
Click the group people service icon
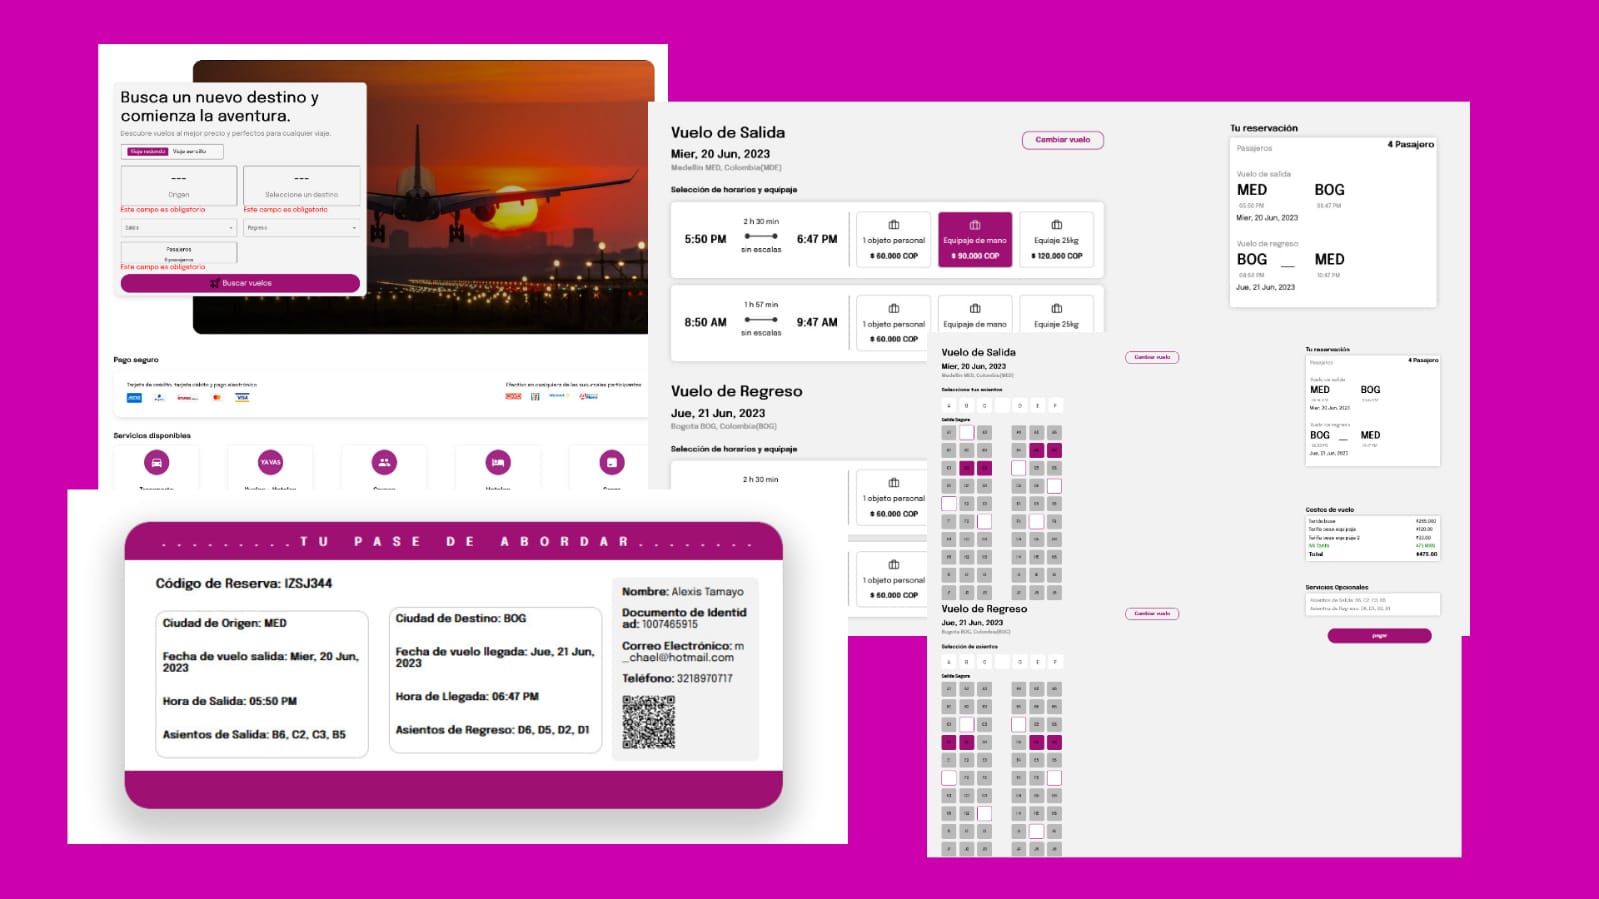(x=384, y=462)
